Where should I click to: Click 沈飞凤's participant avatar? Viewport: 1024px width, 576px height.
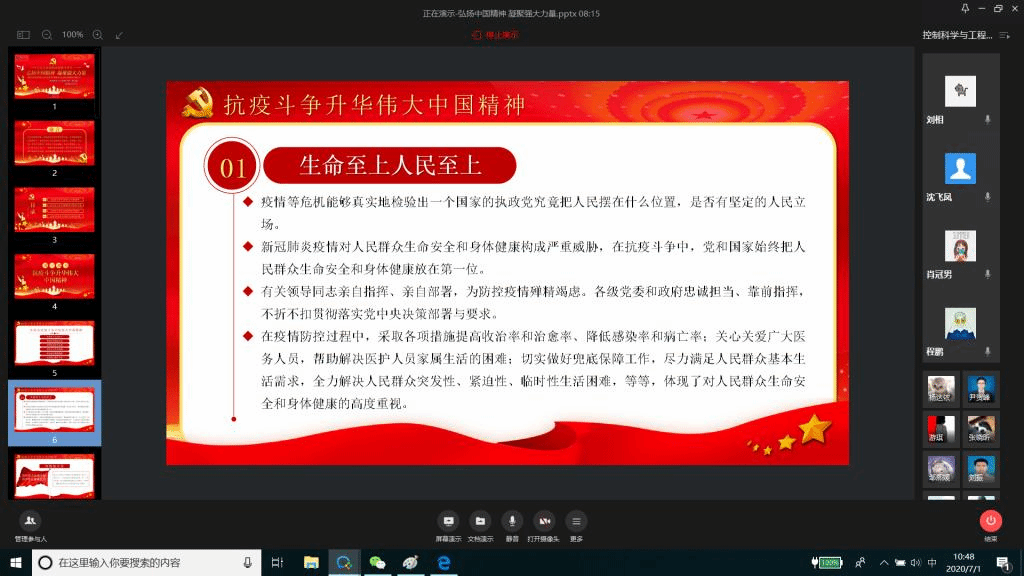tap(960, 169)
